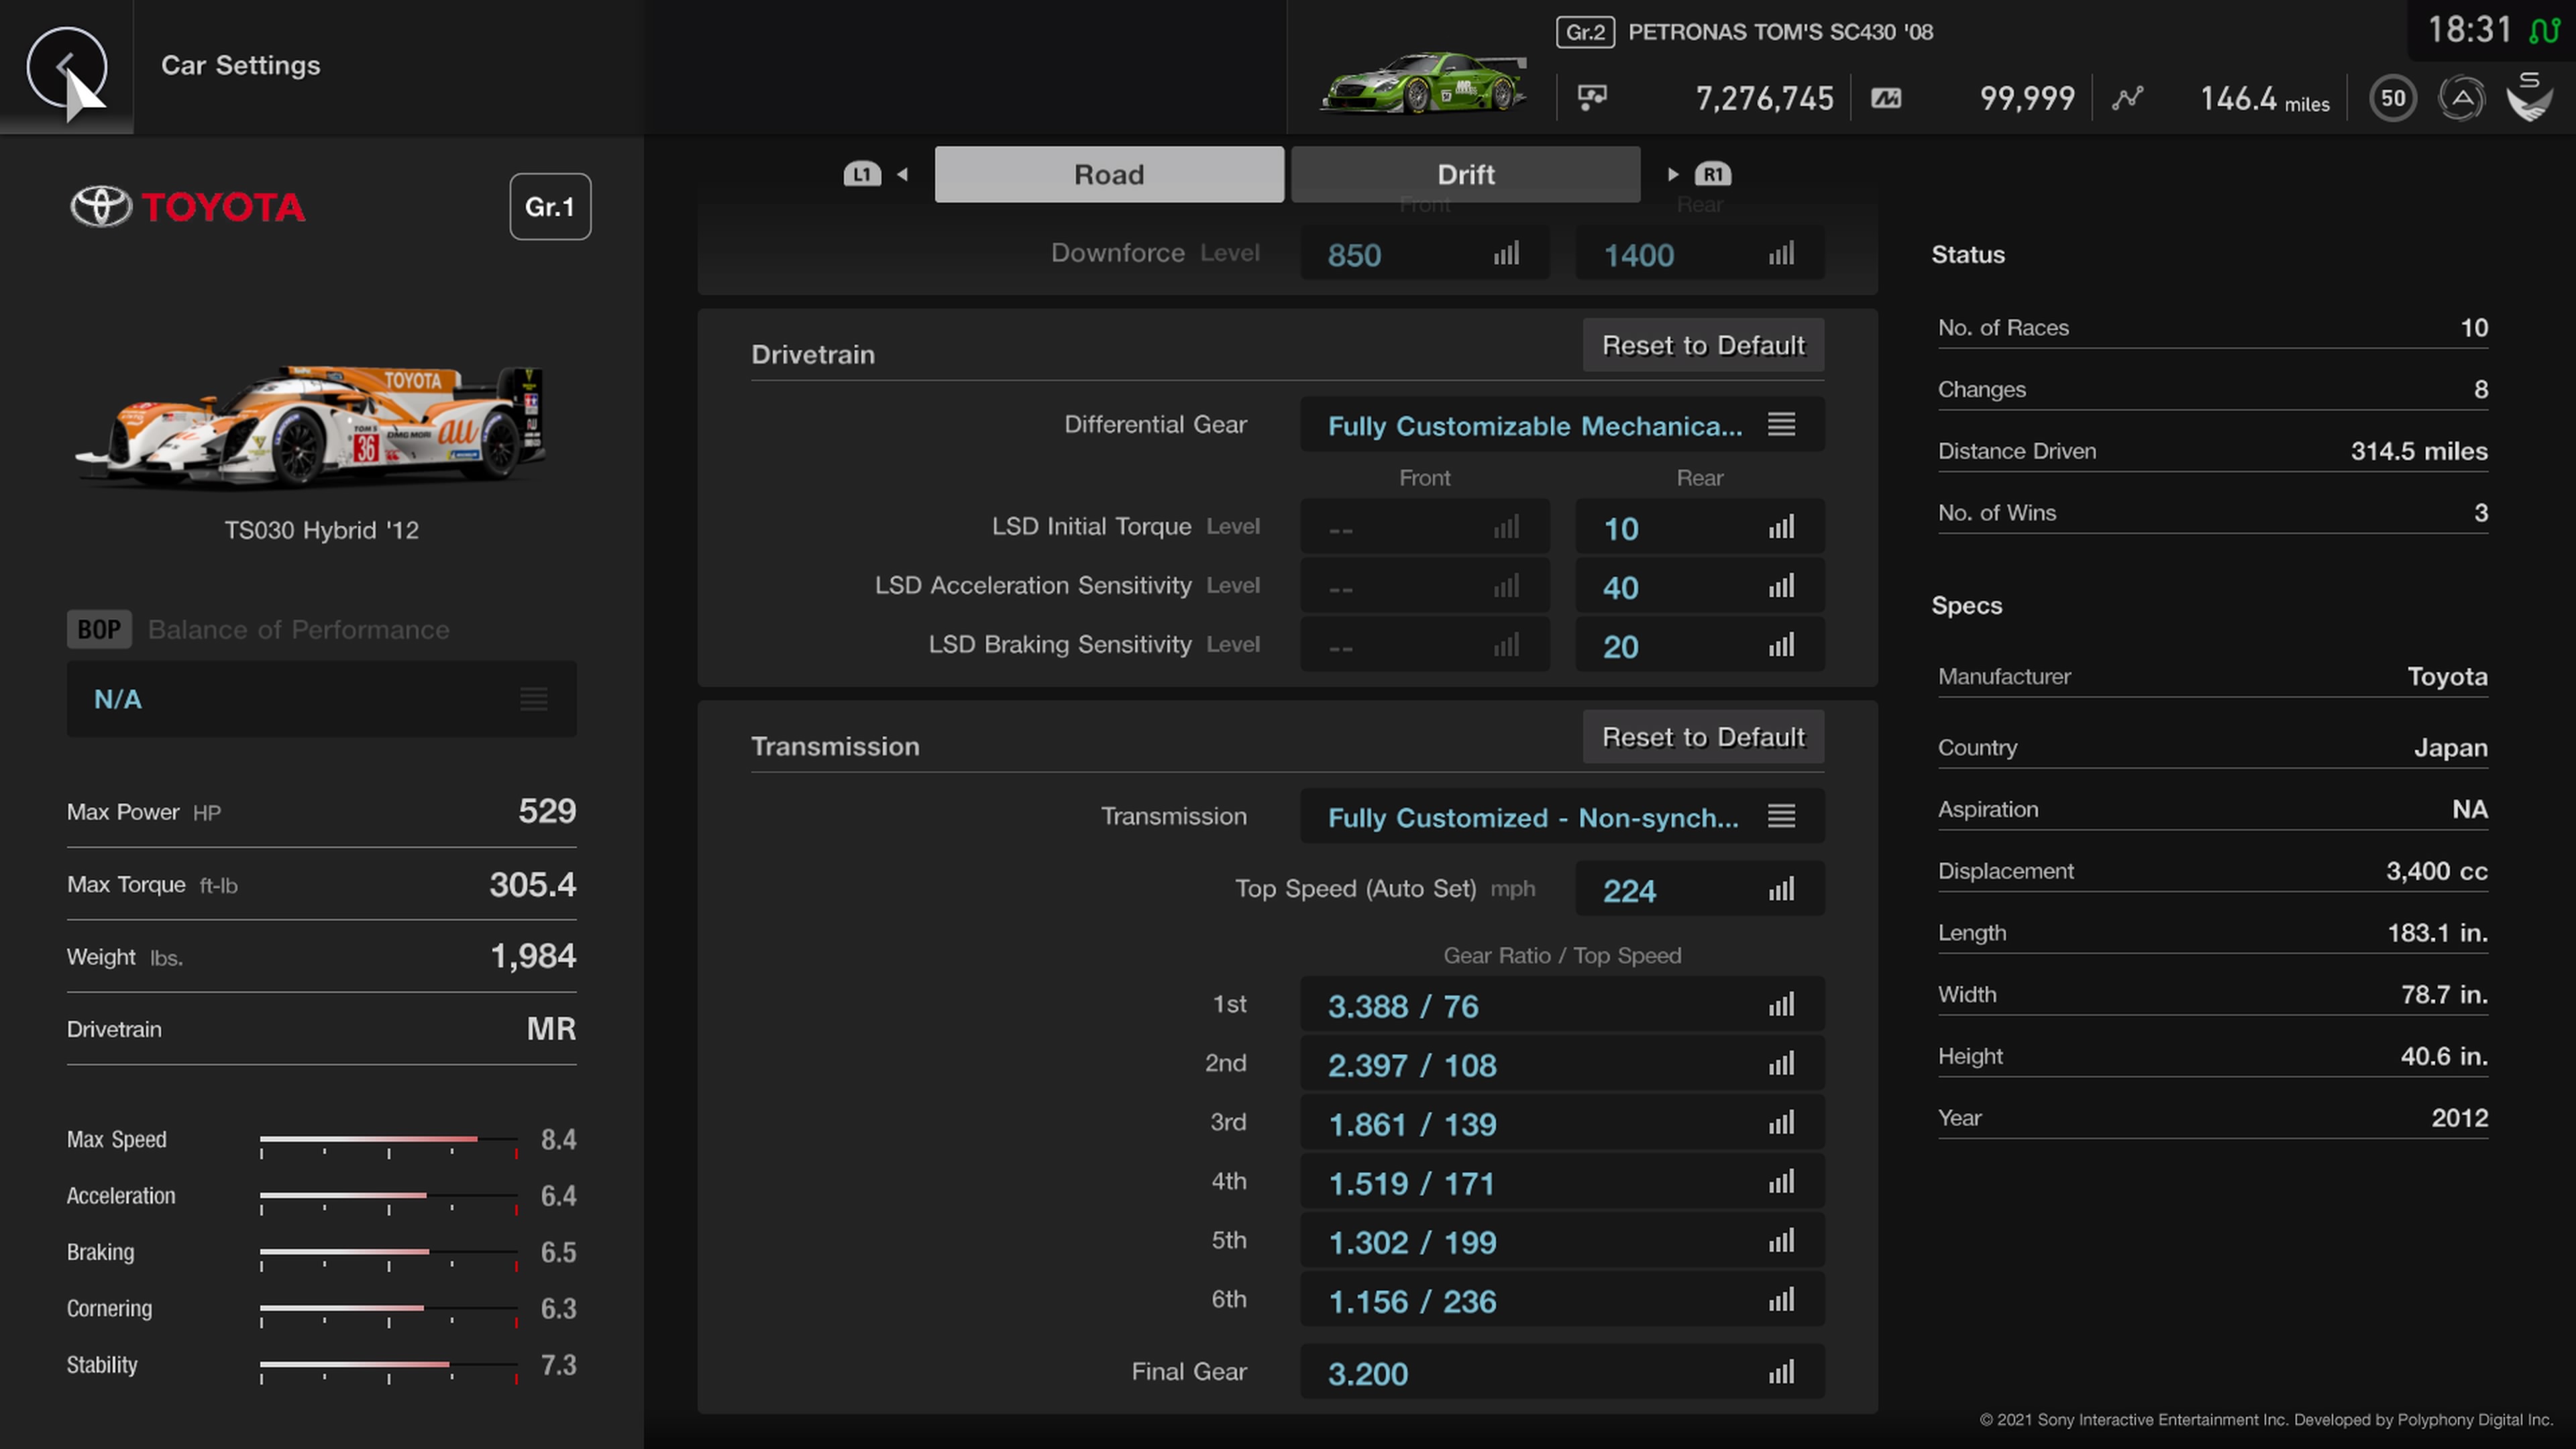Click the driver level 50 badge

[x=2393, y=98]
